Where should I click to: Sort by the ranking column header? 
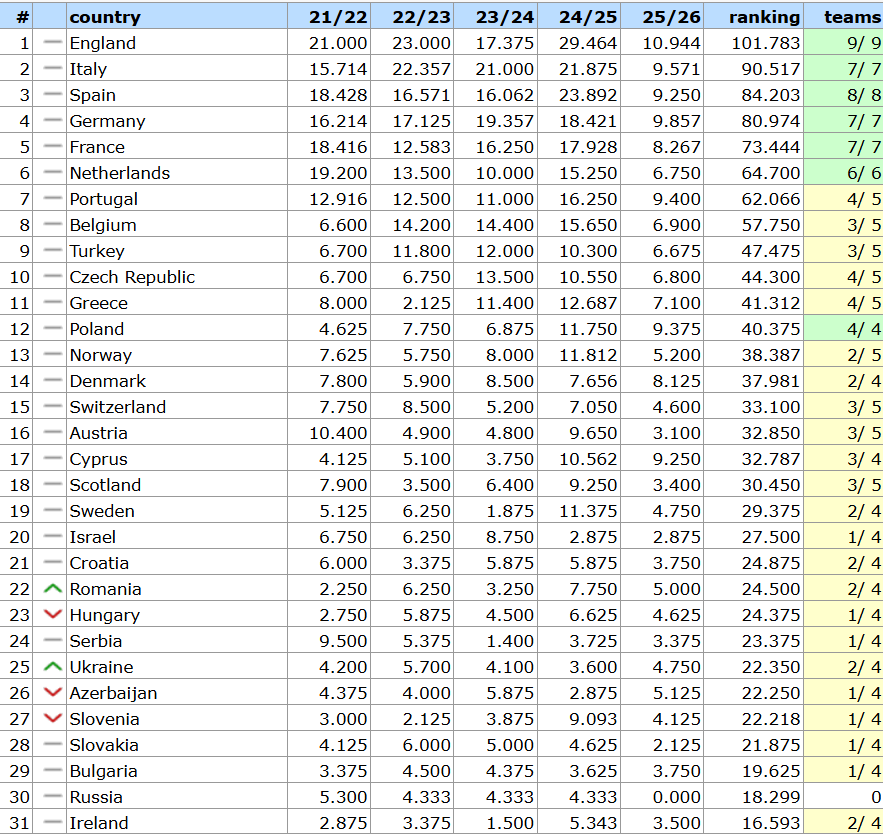764,17
